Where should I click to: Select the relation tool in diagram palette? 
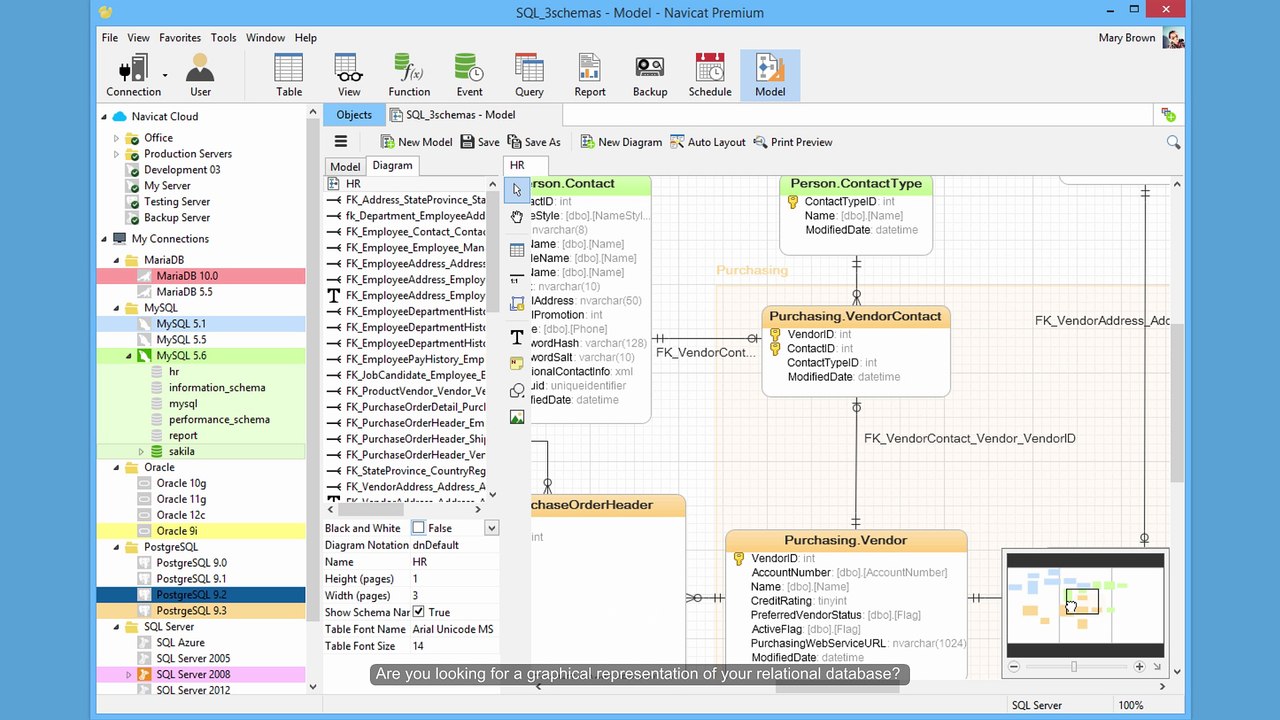(517, 278)
